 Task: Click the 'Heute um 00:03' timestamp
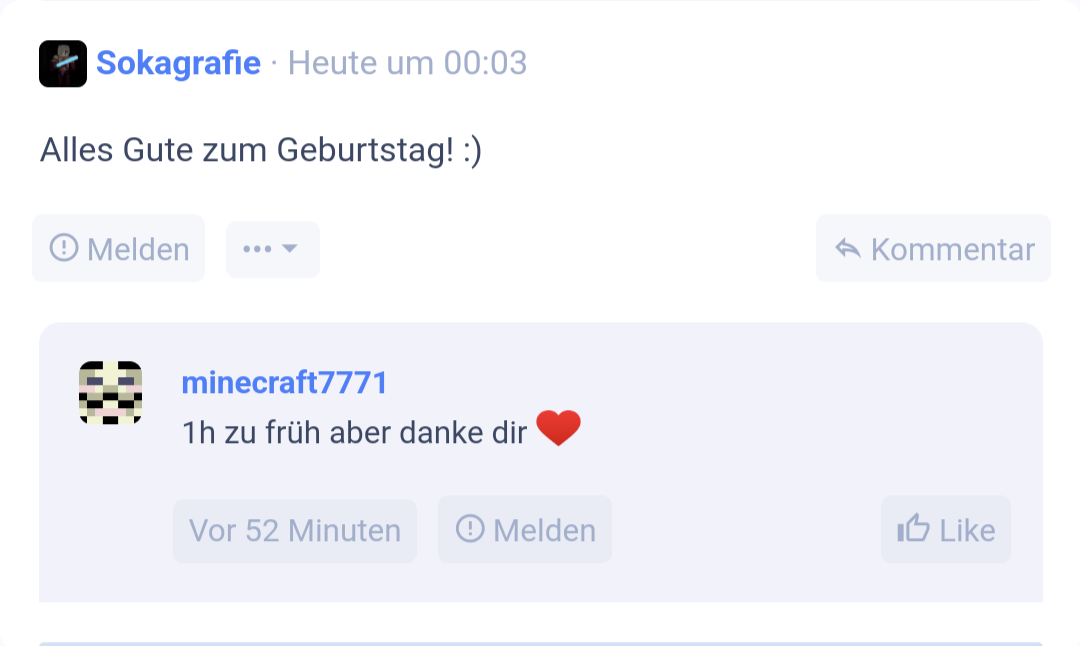[406, 62]
